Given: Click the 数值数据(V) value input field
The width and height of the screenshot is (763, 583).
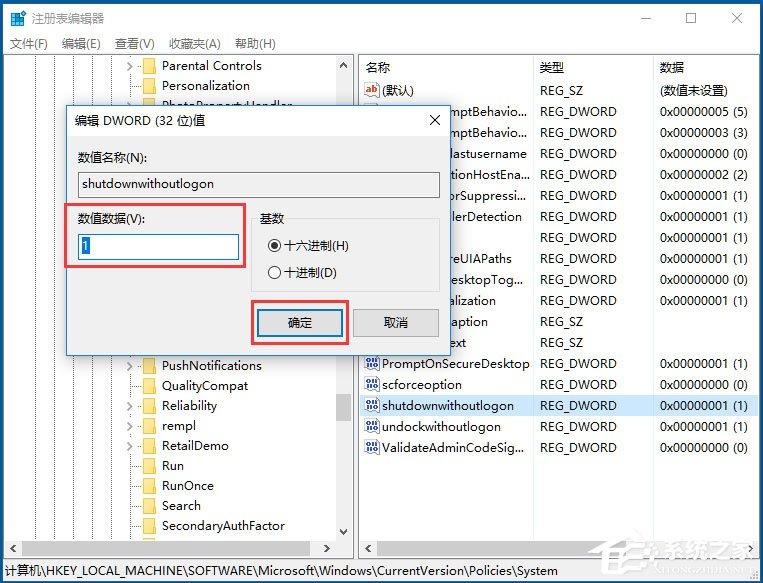Looking at the screenshot, I should tap(158, 247).
